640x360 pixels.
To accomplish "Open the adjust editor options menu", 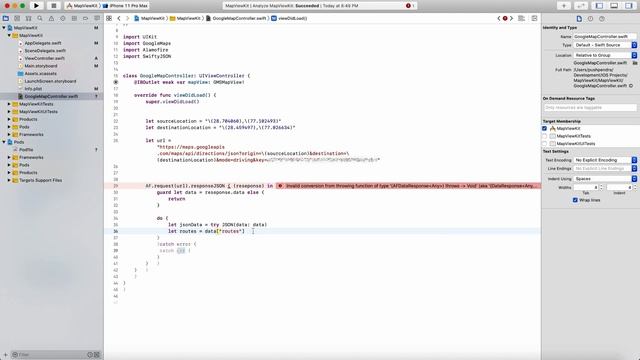I will click(x=522, y=18).
